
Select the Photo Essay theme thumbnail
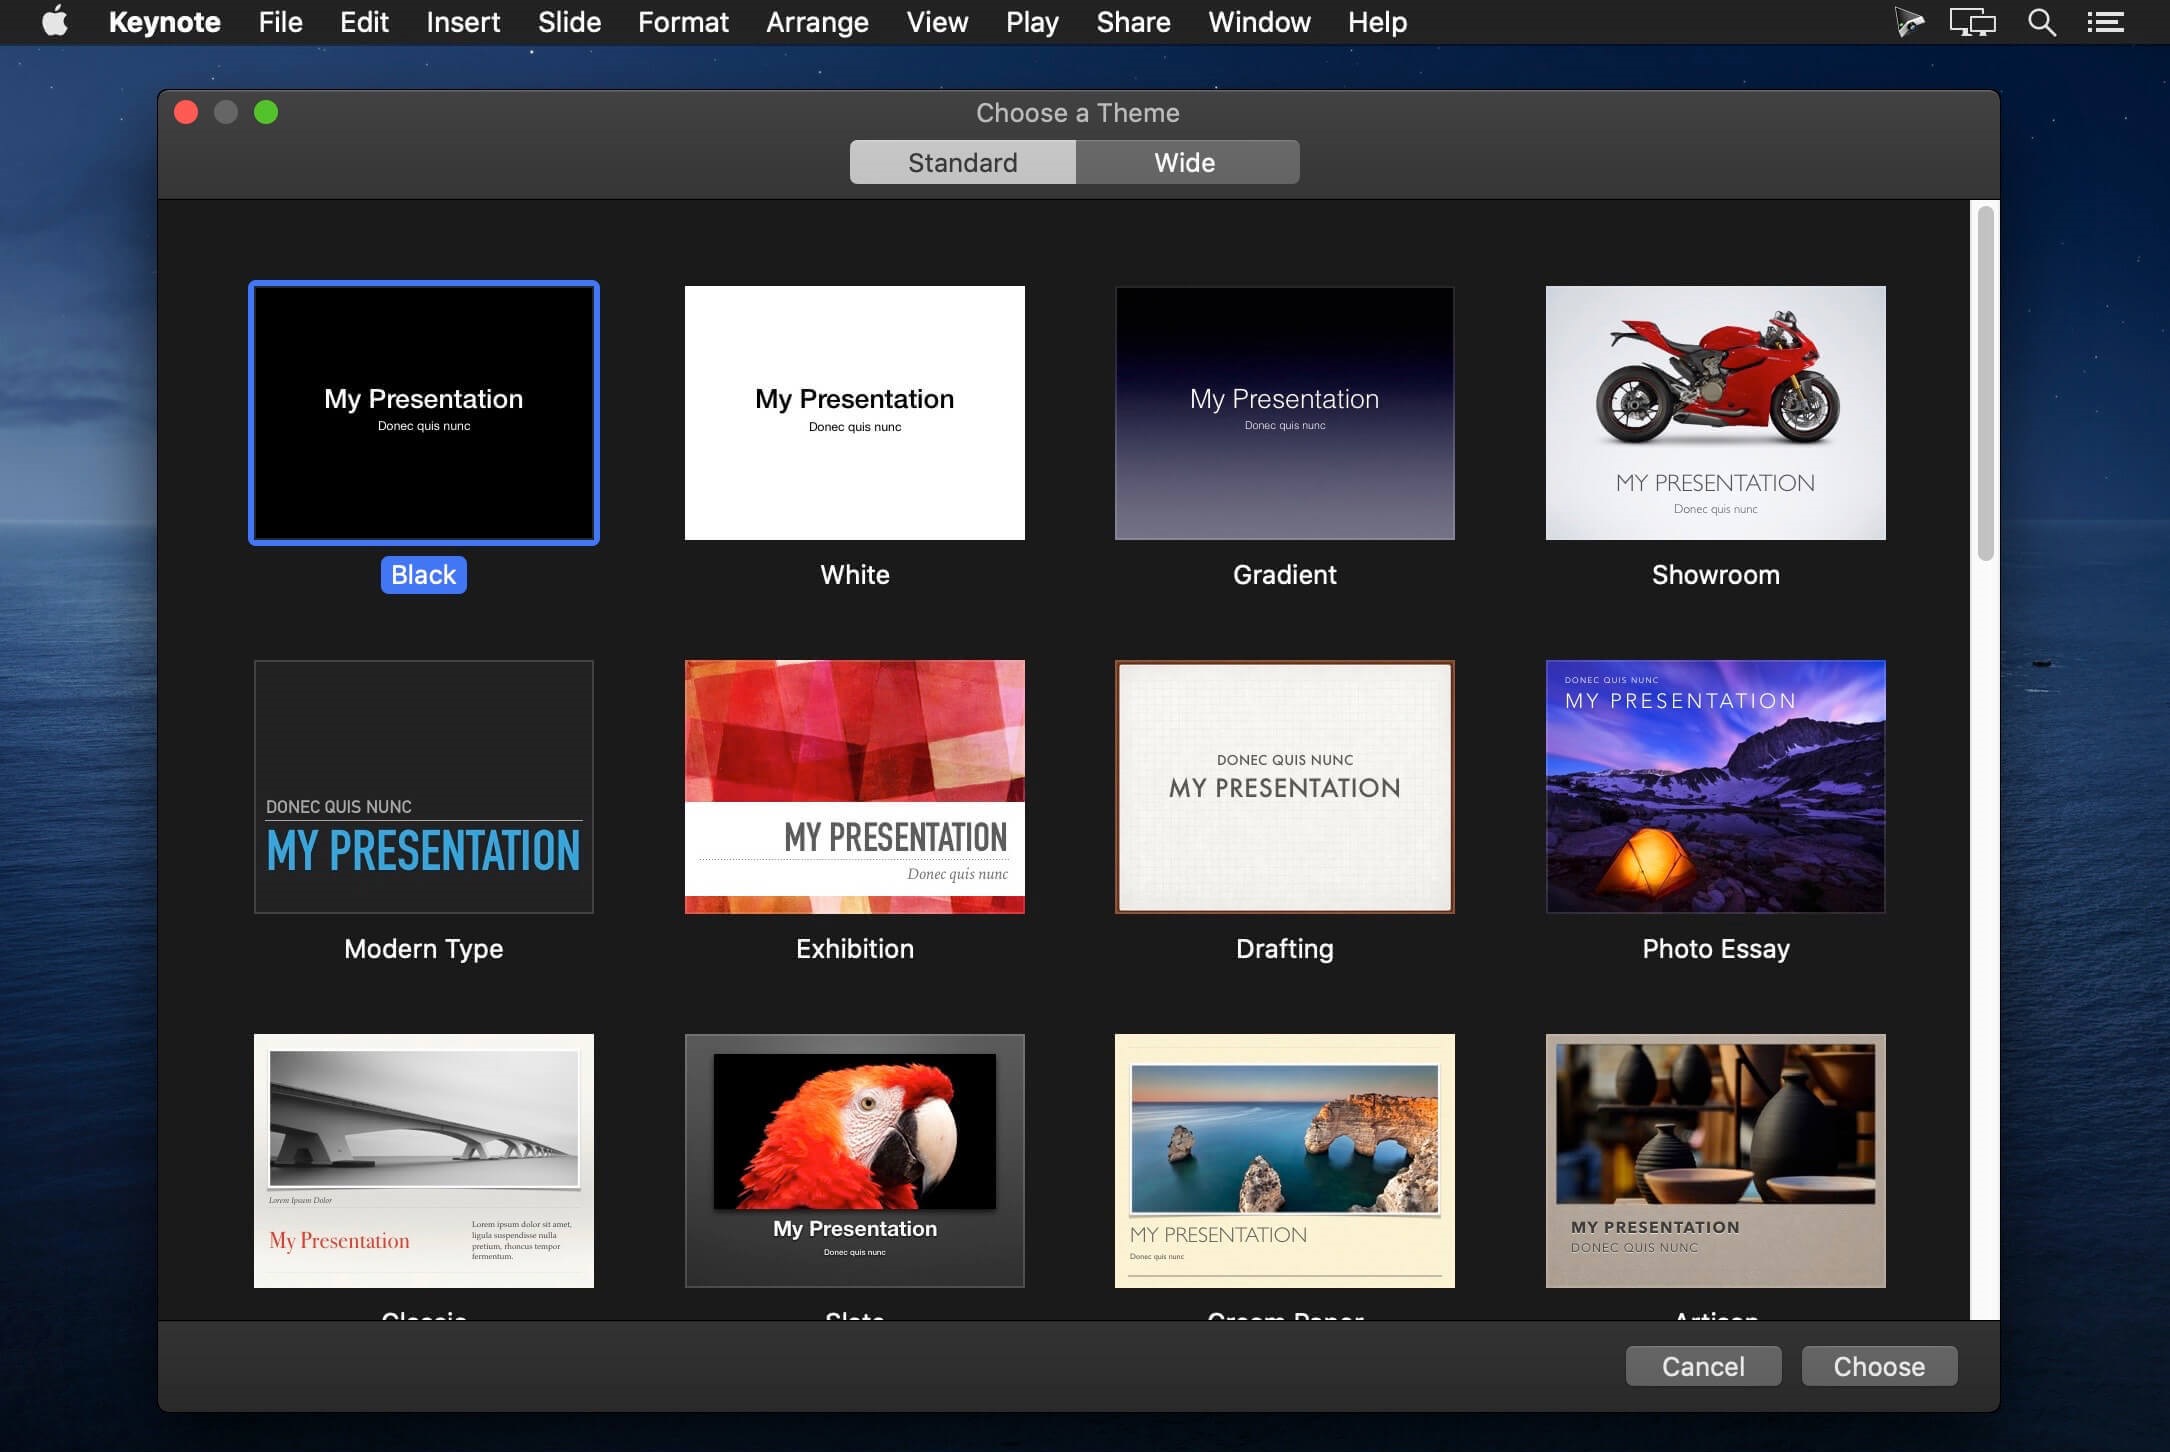(x=1715, y=786)
